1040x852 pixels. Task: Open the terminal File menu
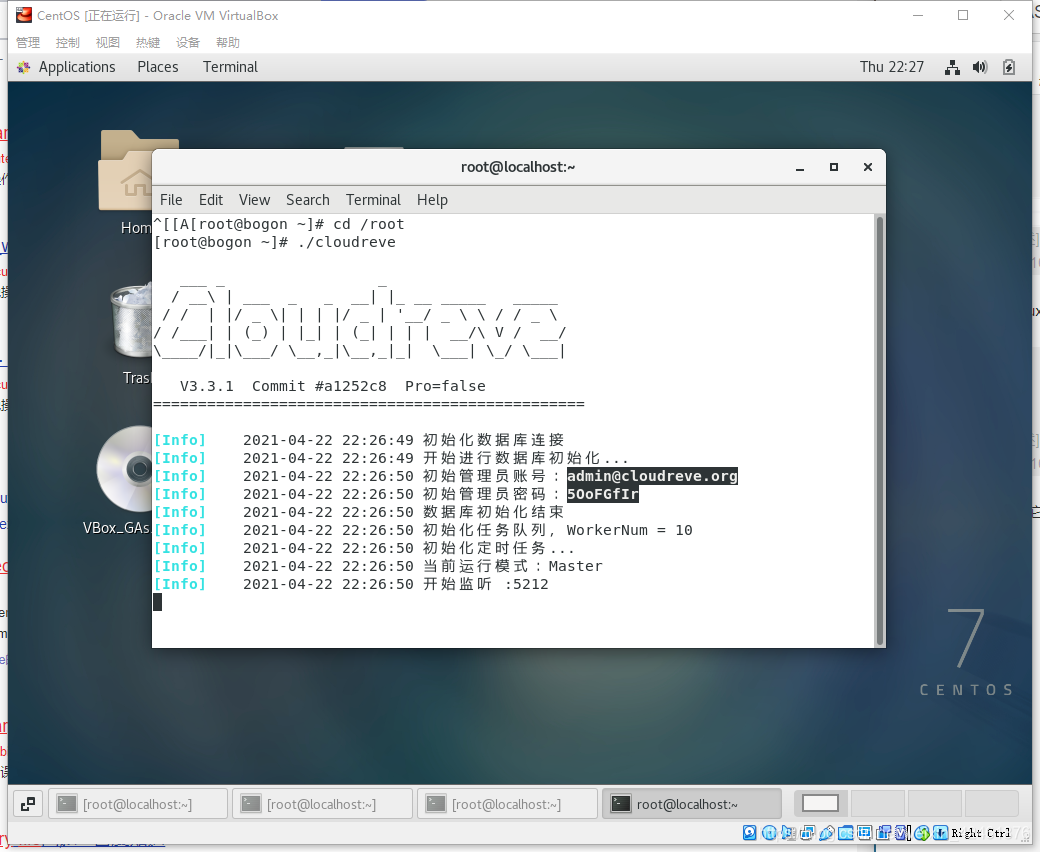171,200
